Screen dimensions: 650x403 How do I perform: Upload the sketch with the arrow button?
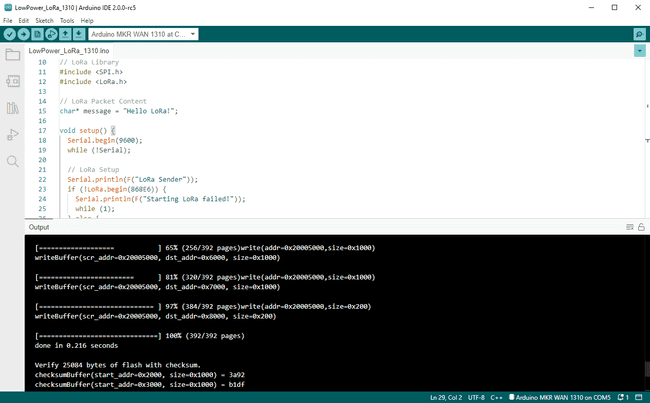23,34
